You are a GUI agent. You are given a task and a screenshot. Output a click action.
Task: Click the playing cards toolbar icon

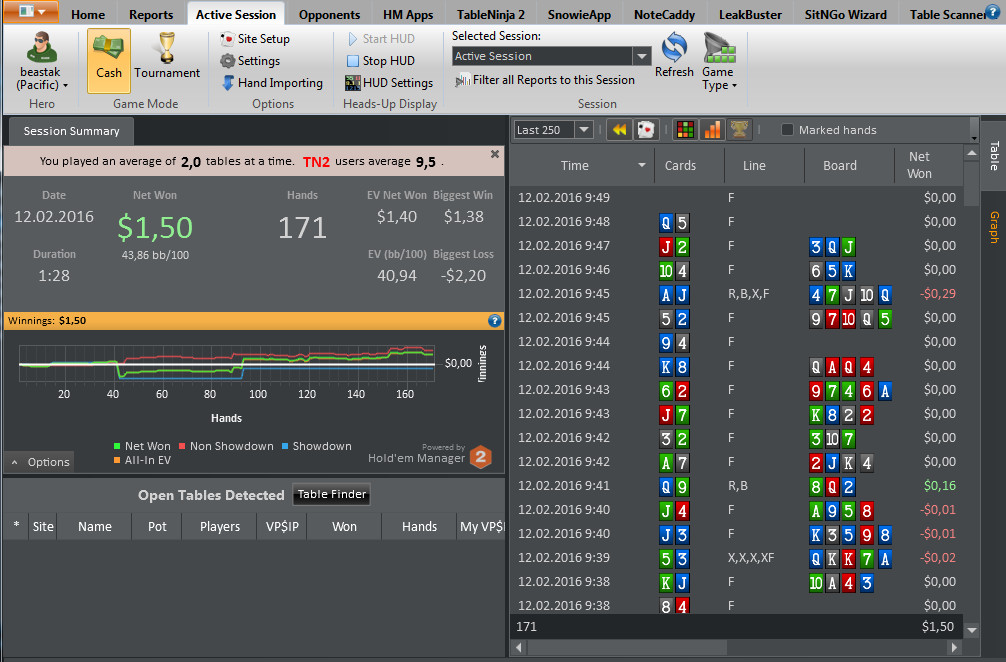[x=645, y=130]
